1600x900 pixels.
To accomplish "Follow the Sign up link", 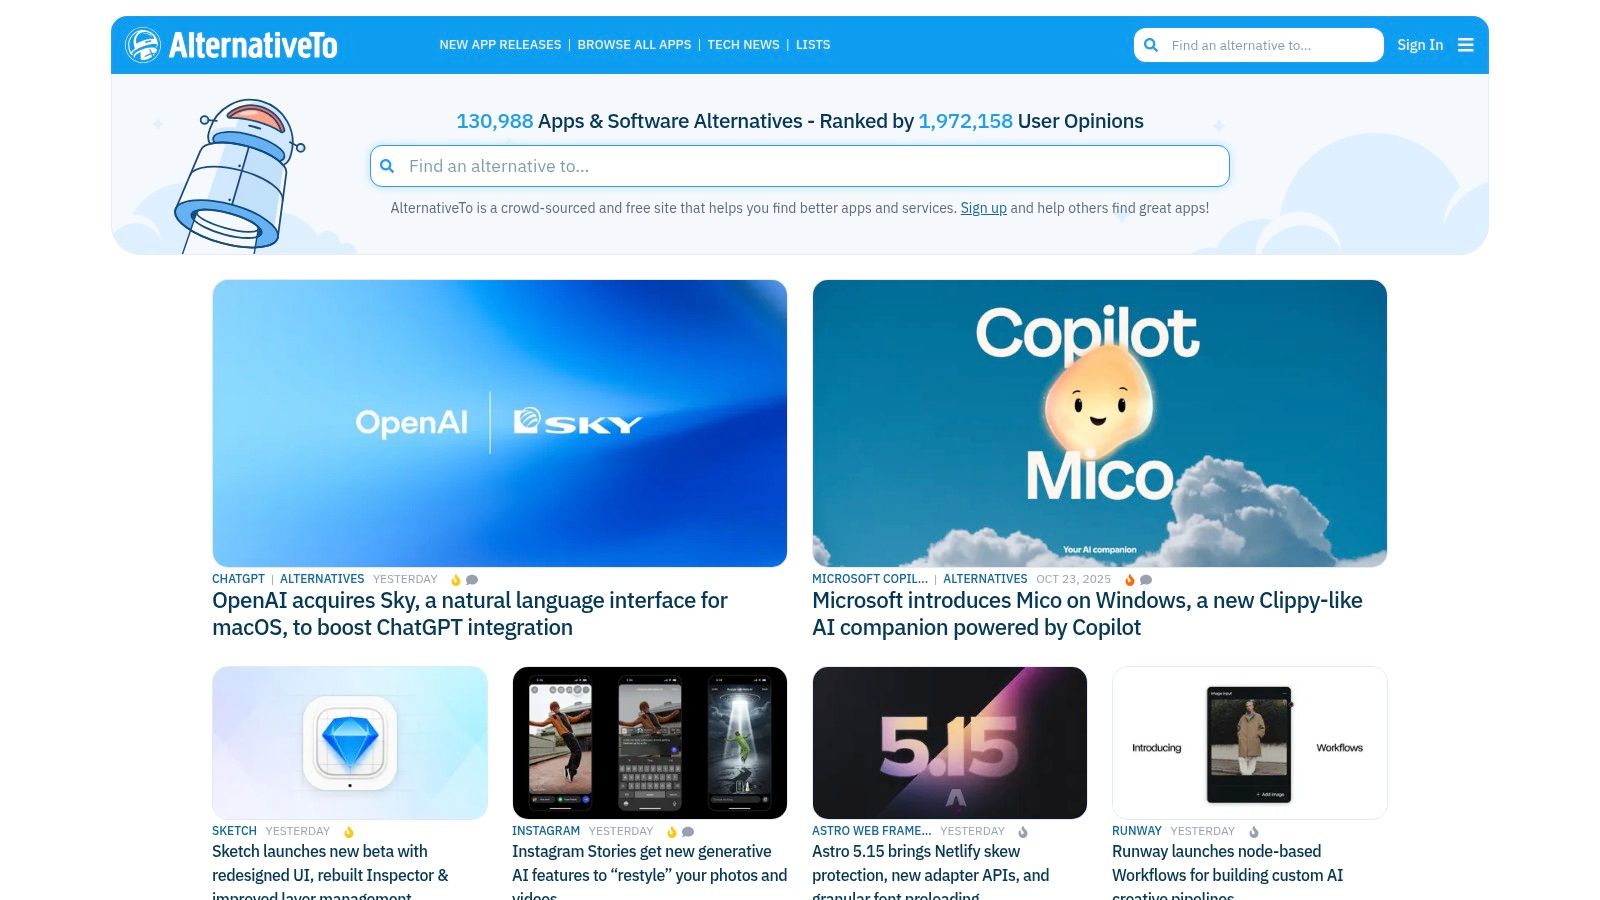I will (x=984, y=208).
